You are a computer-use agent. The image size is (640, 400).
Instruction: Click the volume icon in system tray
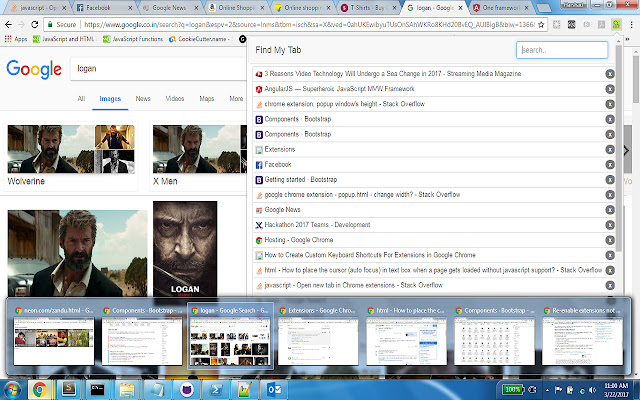click(x=592, y=390)
